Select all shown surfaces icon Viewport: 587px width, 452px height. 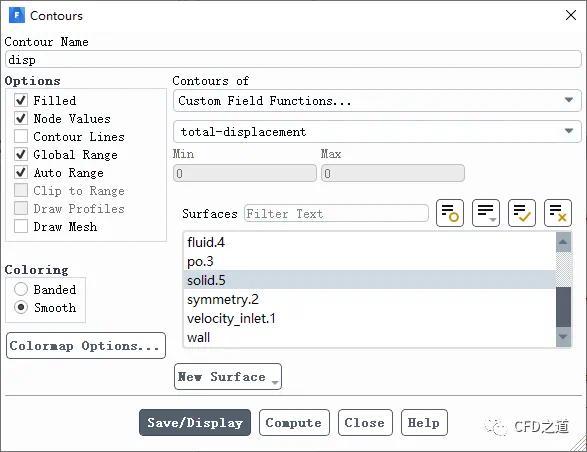click(521, 213)
